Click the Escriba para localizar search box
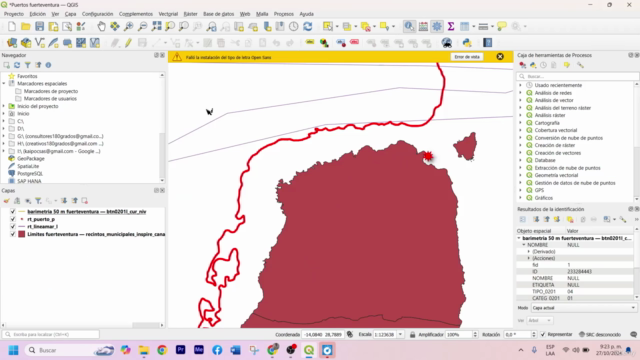640x360 pixels. 51,334
